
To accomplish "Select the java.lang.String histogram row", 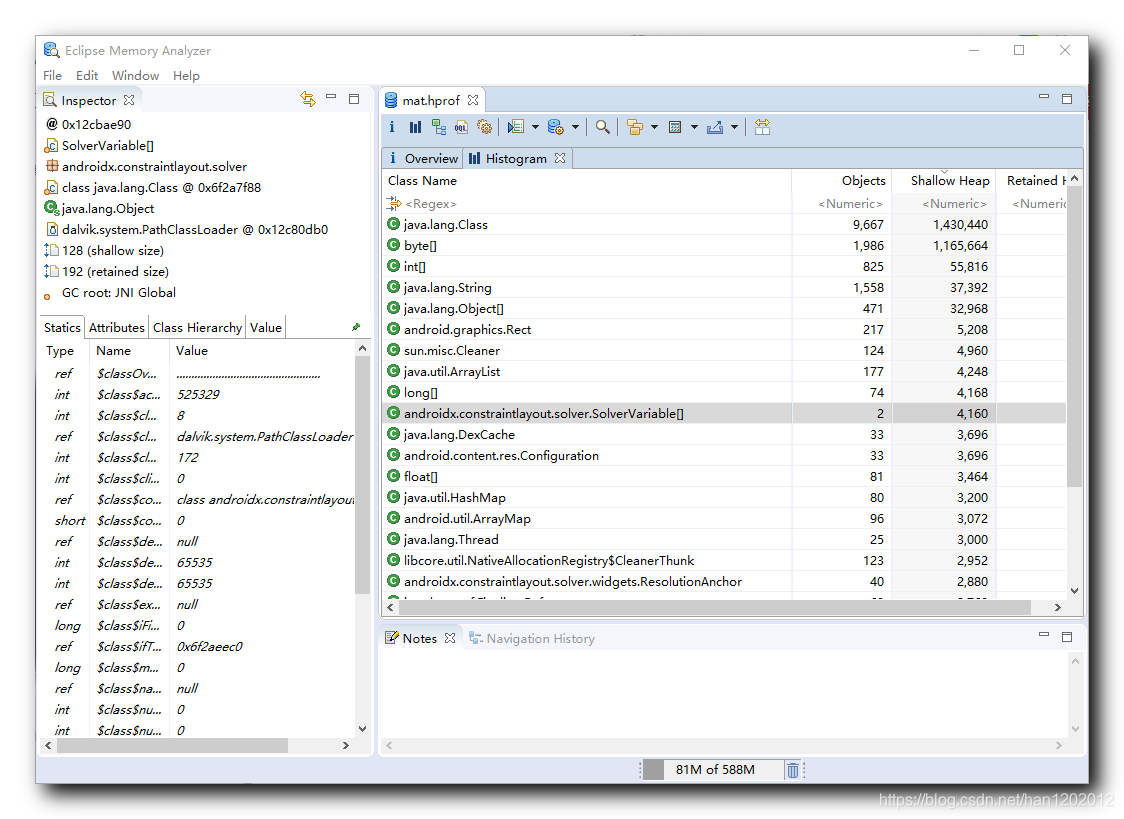I will [x=724, y=287].
